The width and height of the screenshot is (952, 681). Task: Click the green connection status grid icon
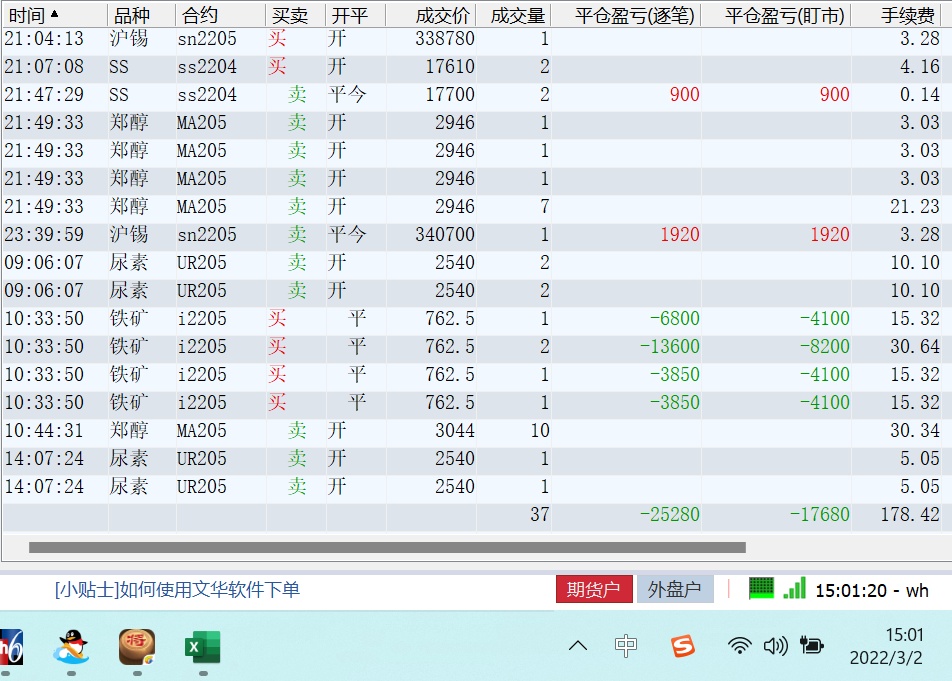761,589
